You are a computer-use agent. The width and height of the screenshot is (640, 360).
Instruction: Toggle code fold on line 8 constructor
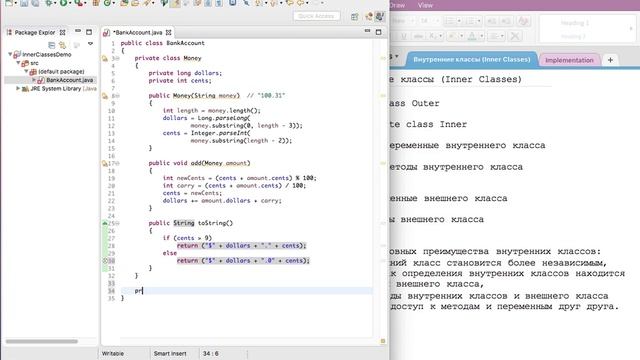pos(118,96)
